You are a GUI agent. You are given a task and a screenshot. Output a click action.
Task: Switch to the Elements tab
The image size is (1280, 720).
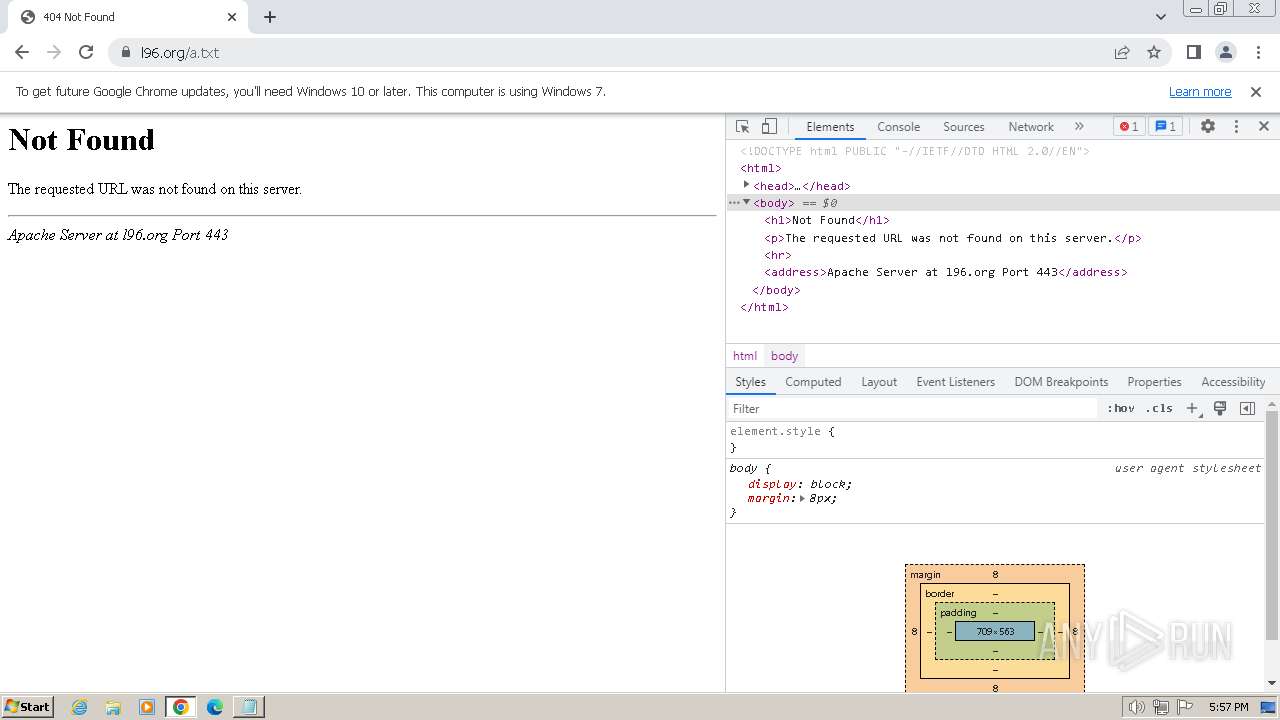[830, 127]
